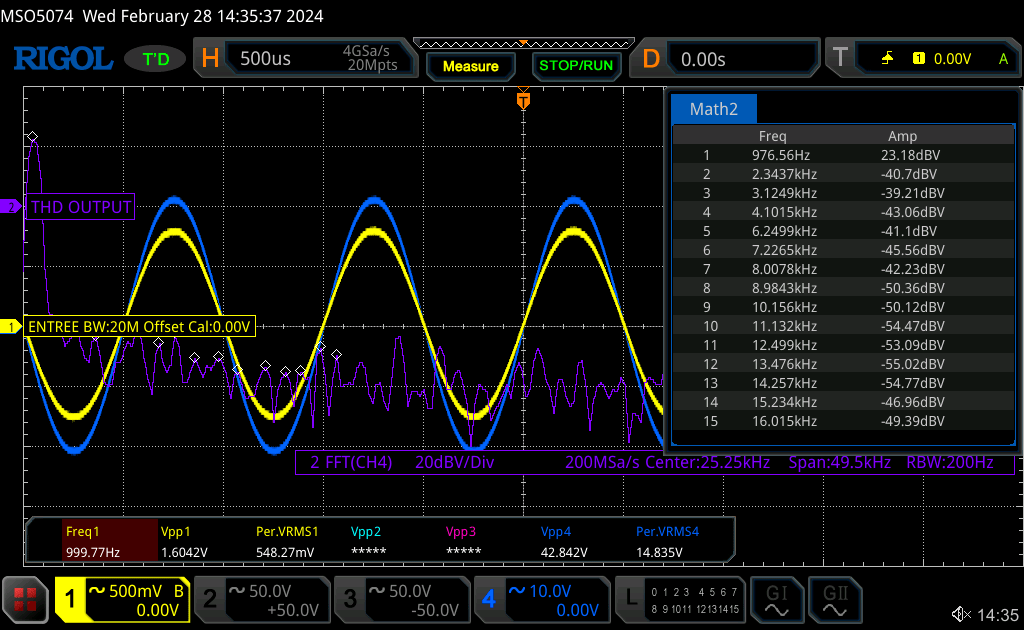Open the 0.00V trigger level setting

pyautogui.click(x=952, y=59)
